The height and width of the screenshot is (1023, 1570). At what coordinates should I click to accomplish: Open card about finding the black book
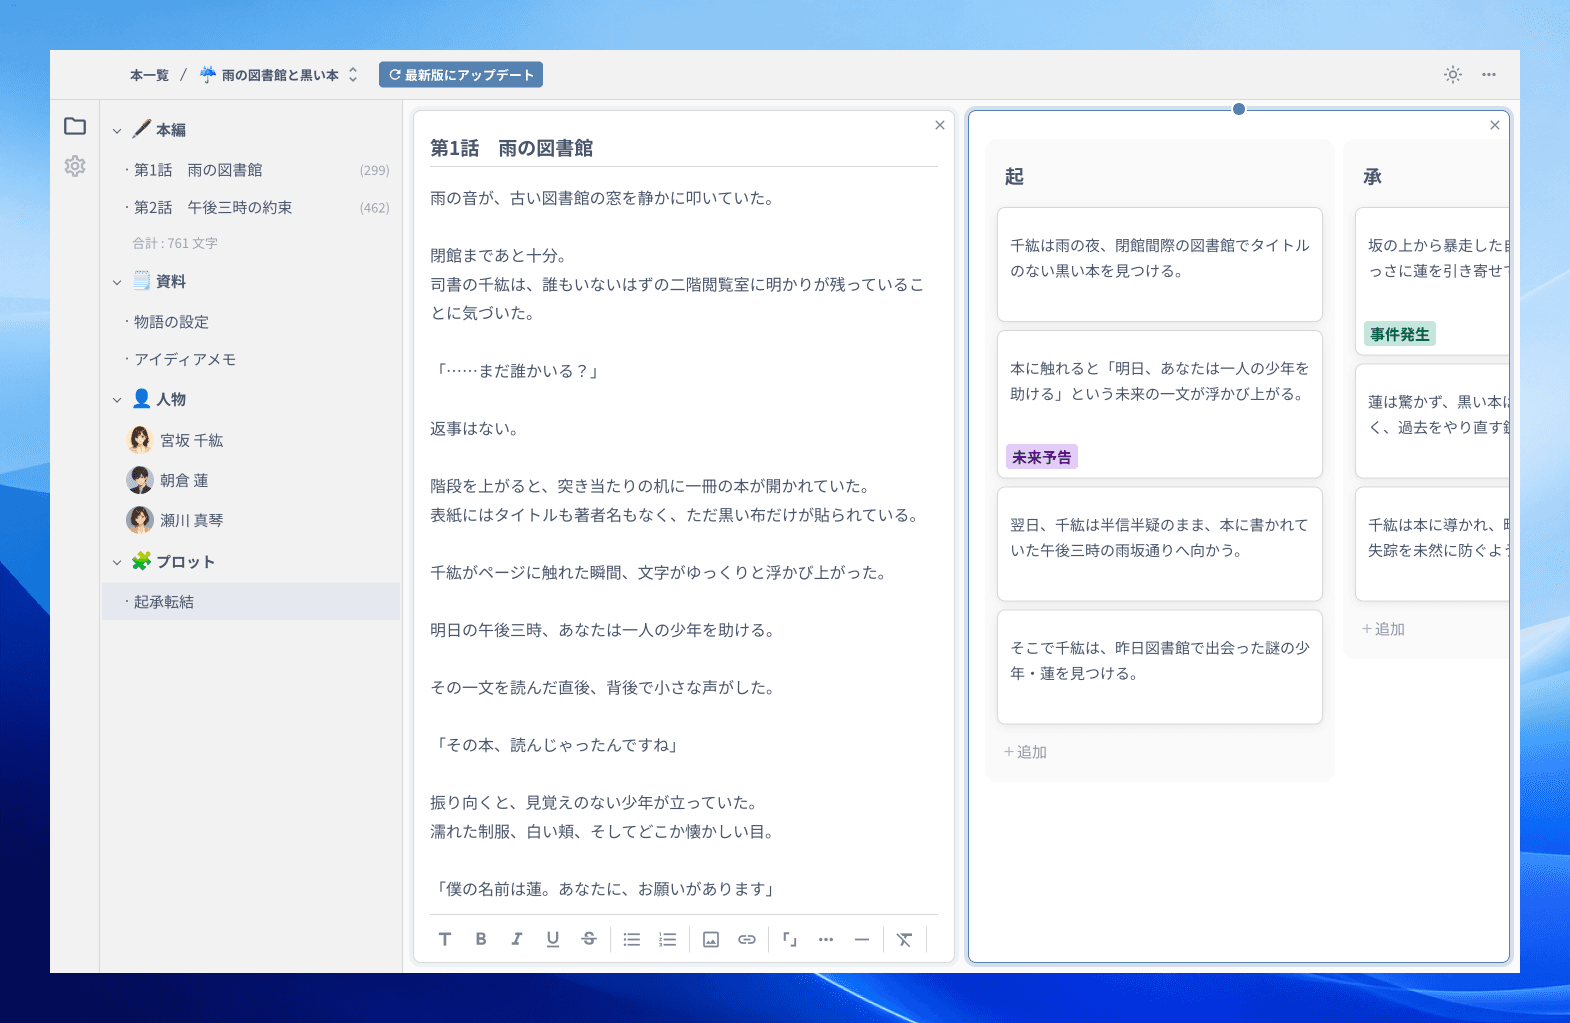click(x=1160, y=264)
